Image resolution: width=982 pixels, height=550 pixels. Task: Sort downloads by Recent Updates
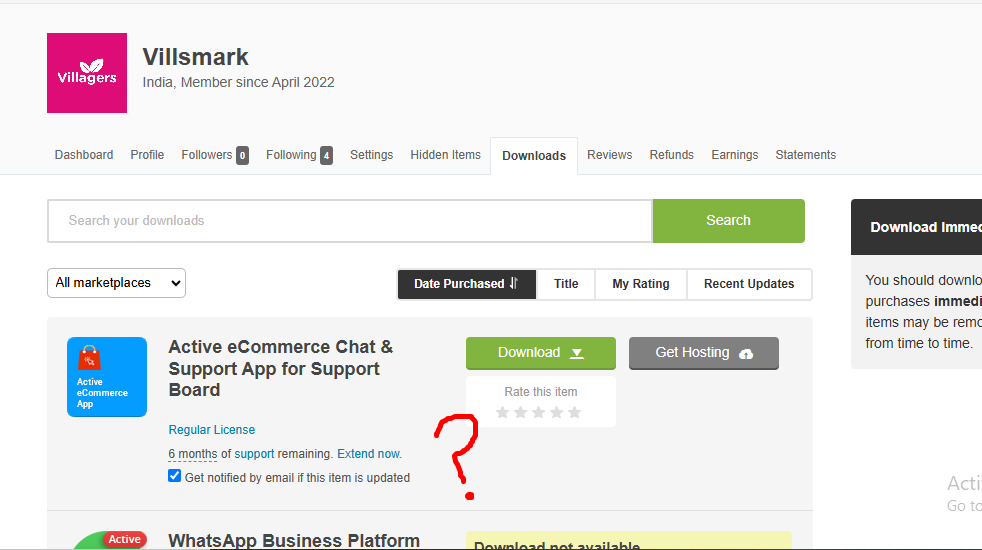click(749, 284)
